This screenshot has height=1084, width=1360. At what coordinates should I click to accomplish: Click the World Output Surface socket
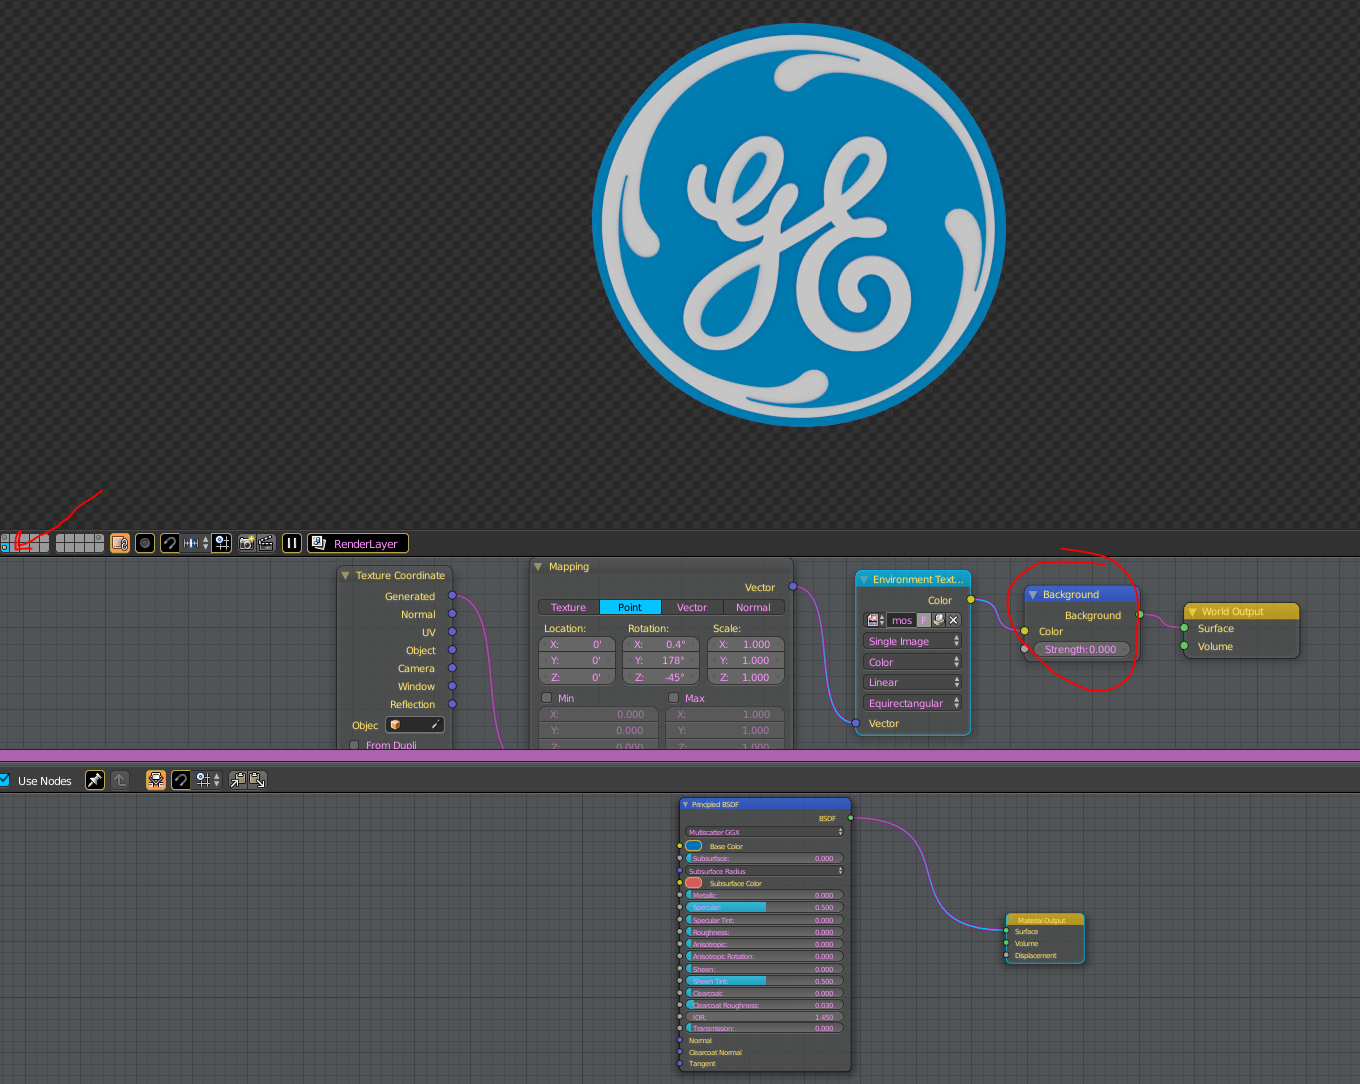pyautogui.click(x=1184, y=628)
